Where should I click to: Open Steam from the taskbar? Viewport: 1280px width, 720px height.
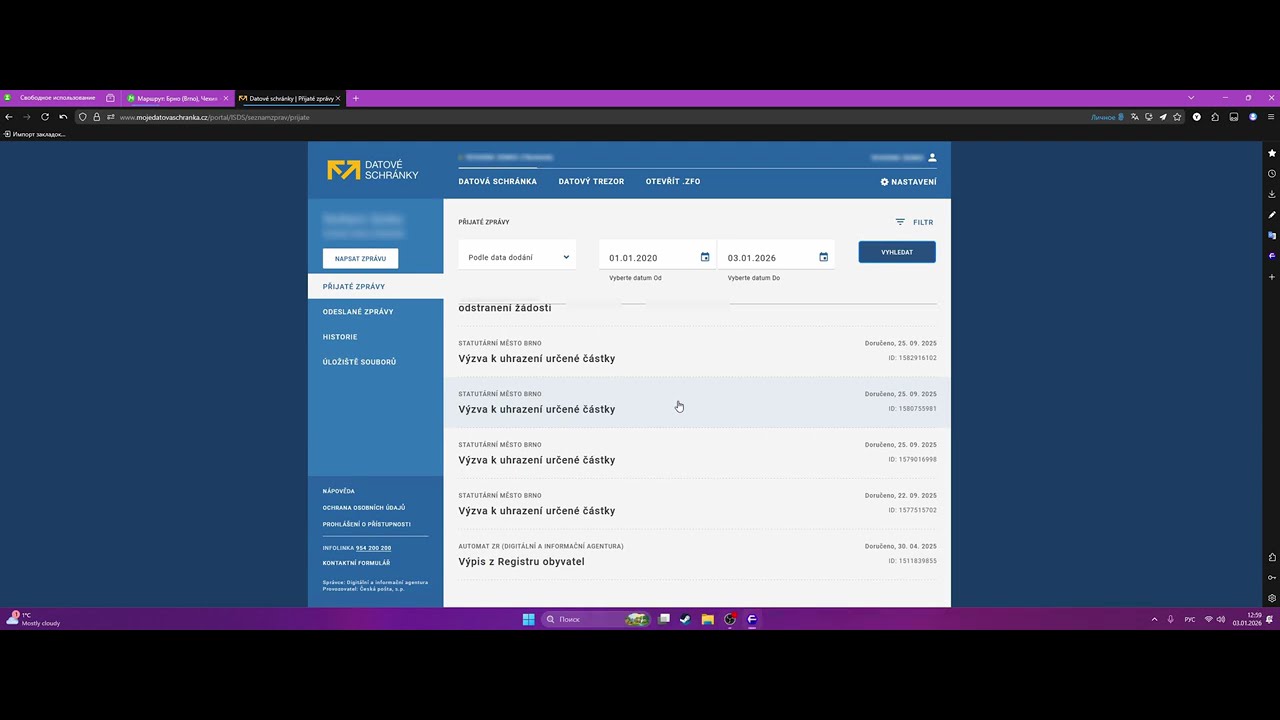point(685,619)
